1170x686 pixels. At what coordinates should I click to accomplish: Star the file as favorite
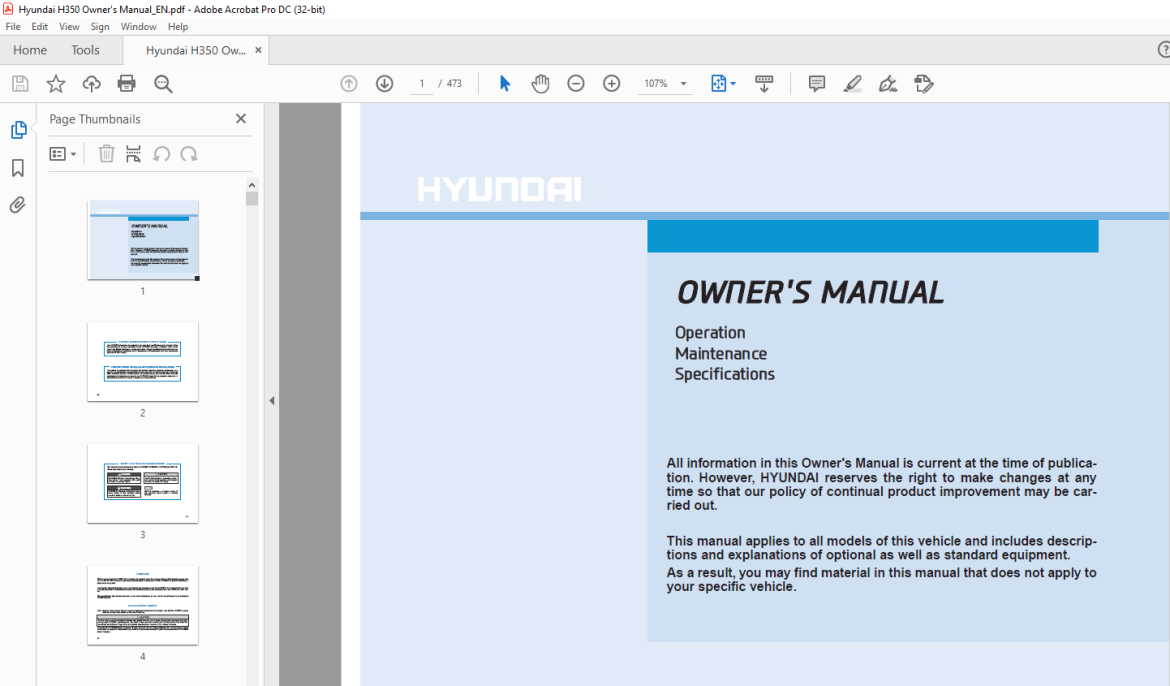tap(56, 84)
